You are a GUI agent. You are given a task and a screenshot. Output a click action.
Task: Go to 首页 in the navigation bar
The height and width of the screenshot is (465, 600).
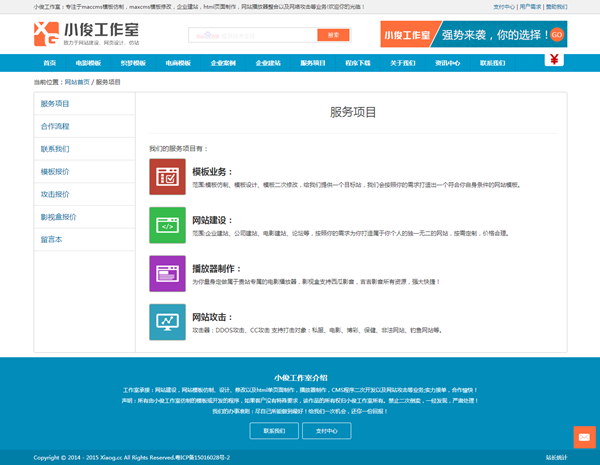coord(50,63)
